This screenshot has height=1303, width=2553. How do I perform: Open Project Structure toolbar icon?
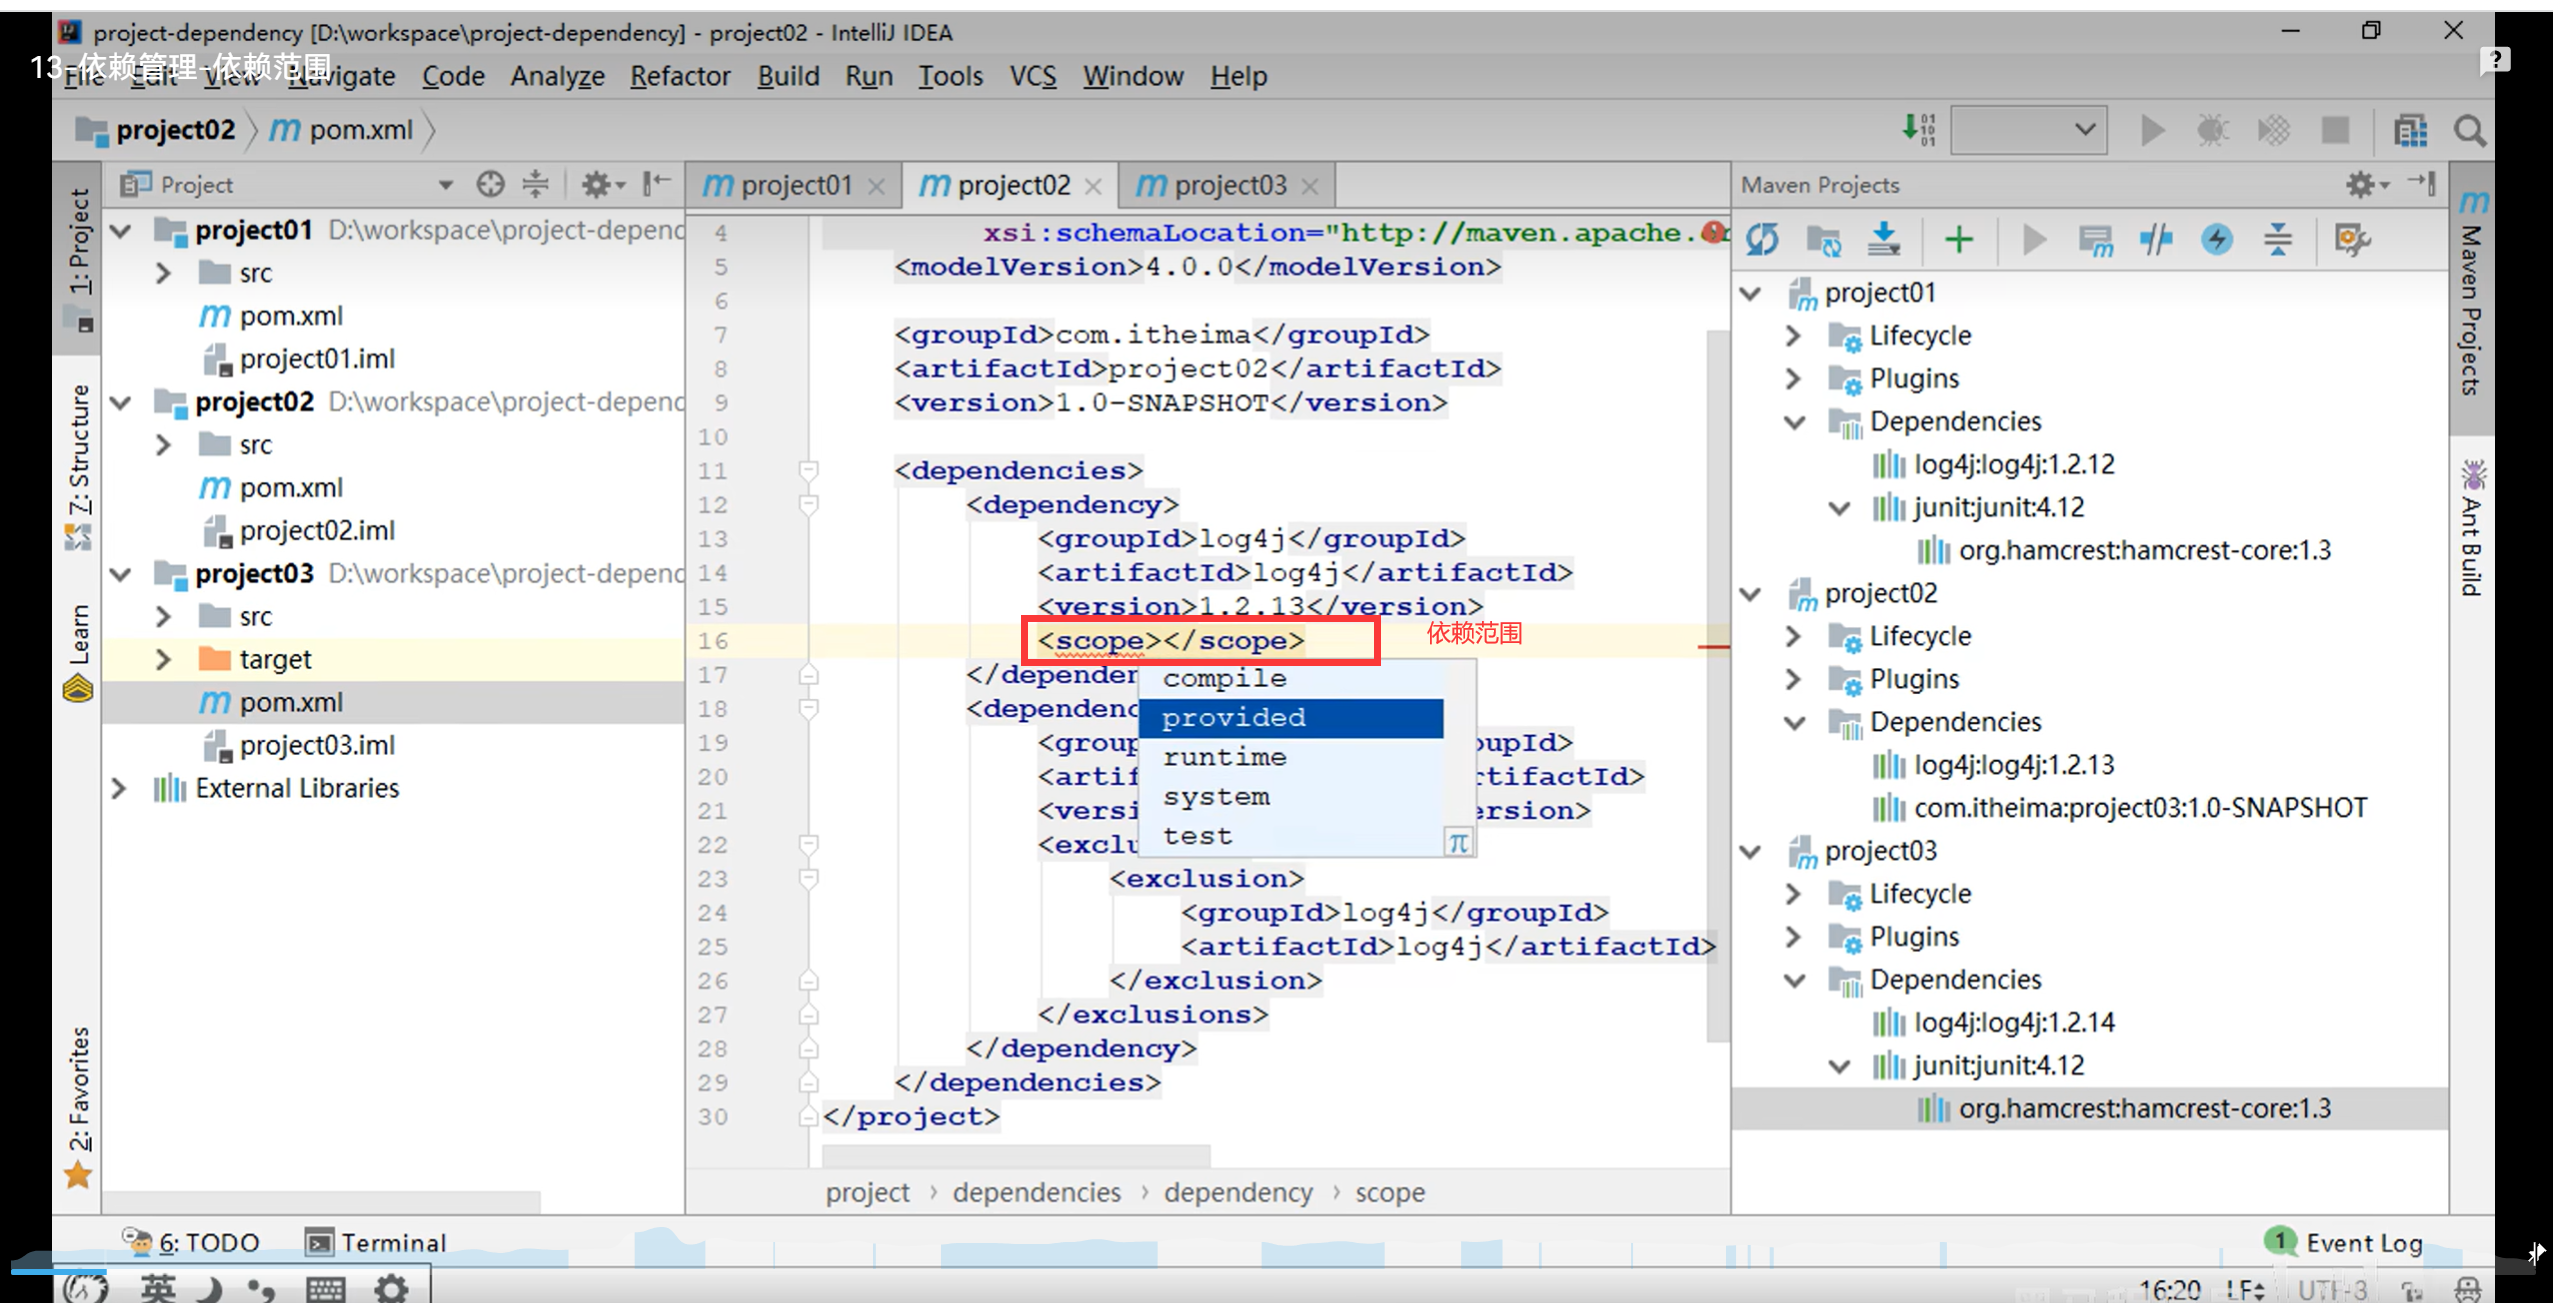click(2410, 131)
